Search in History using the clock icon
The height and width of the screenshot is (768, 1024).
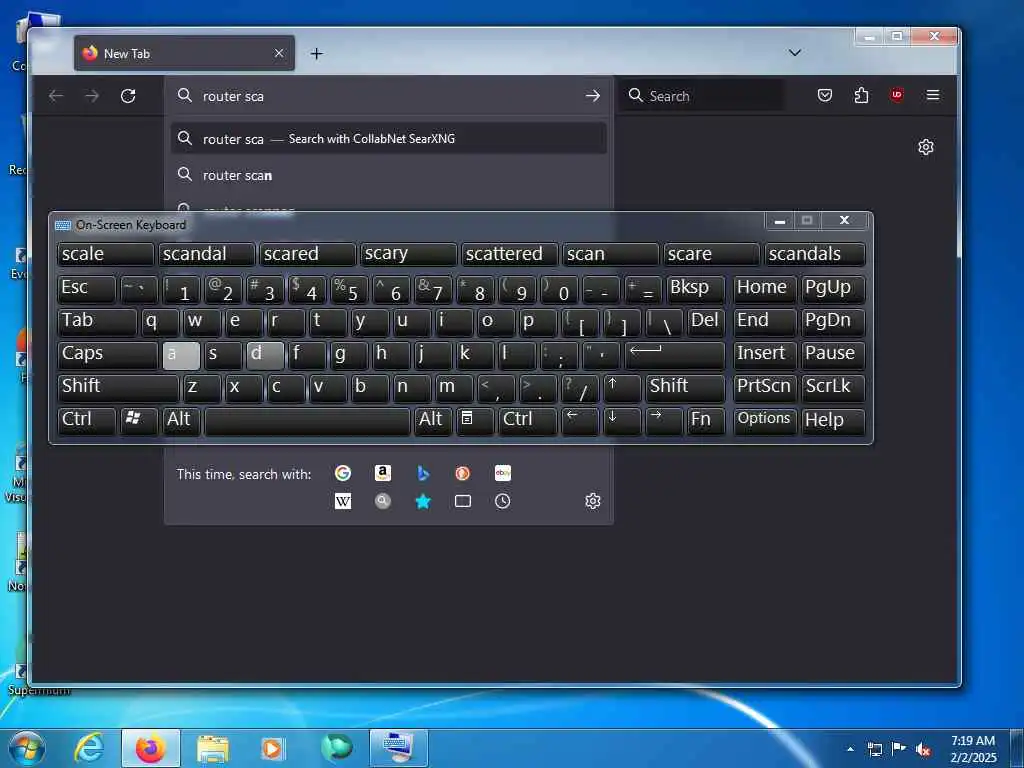point(502,501)
